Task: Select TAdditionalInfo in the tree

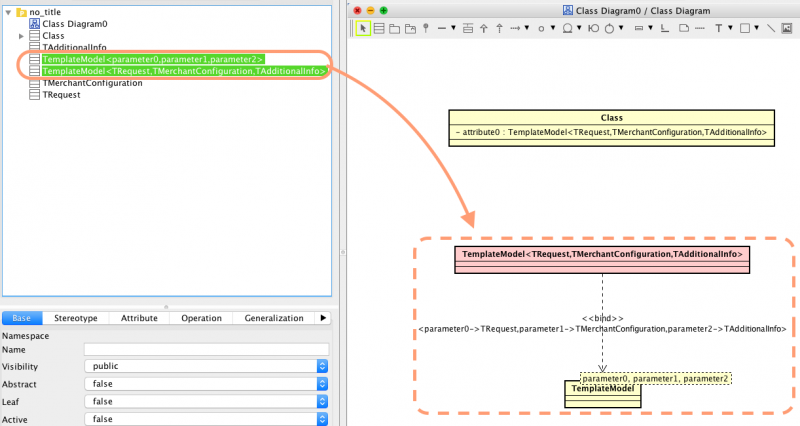Action: click(x=74, y=47)
